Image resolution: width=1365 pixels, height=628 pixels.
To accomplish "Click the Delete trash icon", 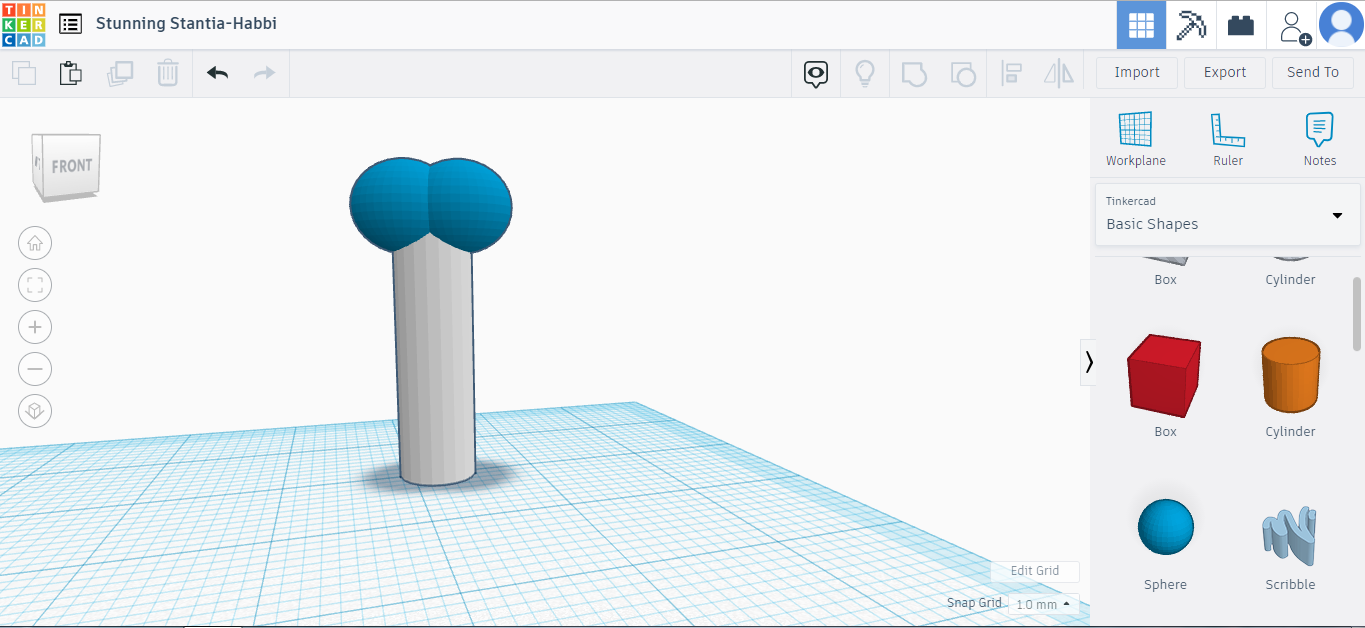I will pos(168,73).
